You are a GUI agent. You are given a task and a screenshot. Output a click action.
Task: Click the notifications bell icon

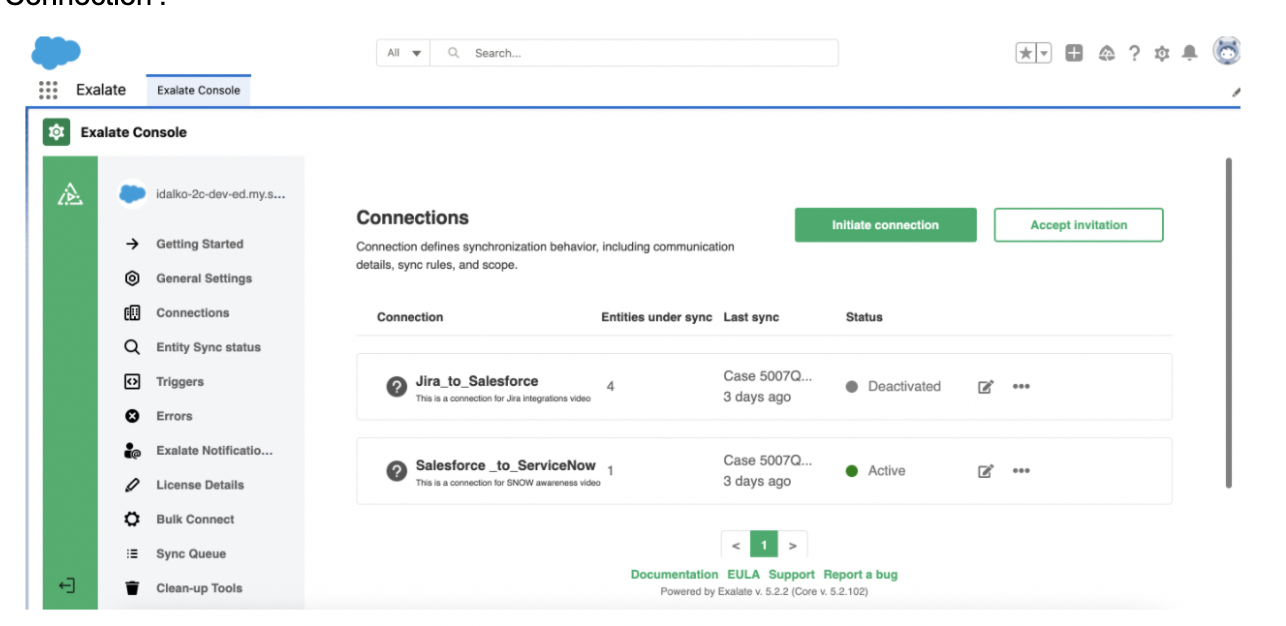point(1189,54)
